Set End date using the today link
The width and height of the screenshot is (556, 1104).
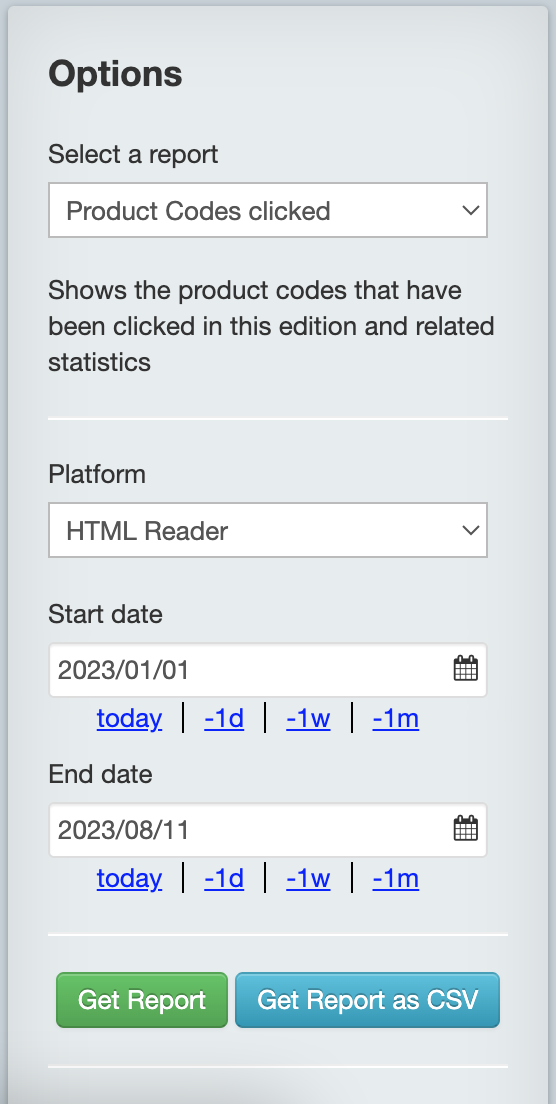(129, 878)
